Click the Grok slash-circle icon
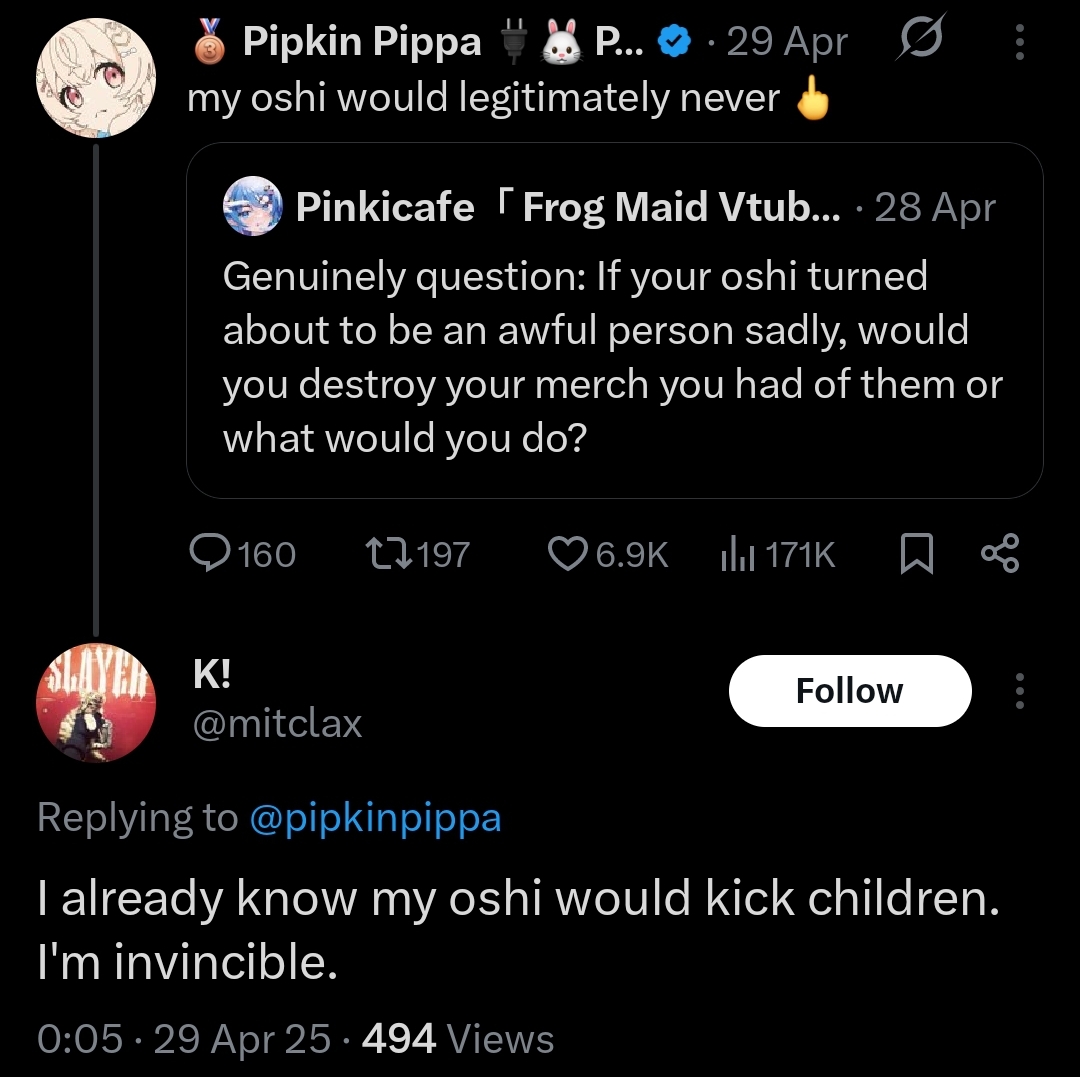Image resolution: width=1080 pixels, height=1077 pixels. [924, 42]
